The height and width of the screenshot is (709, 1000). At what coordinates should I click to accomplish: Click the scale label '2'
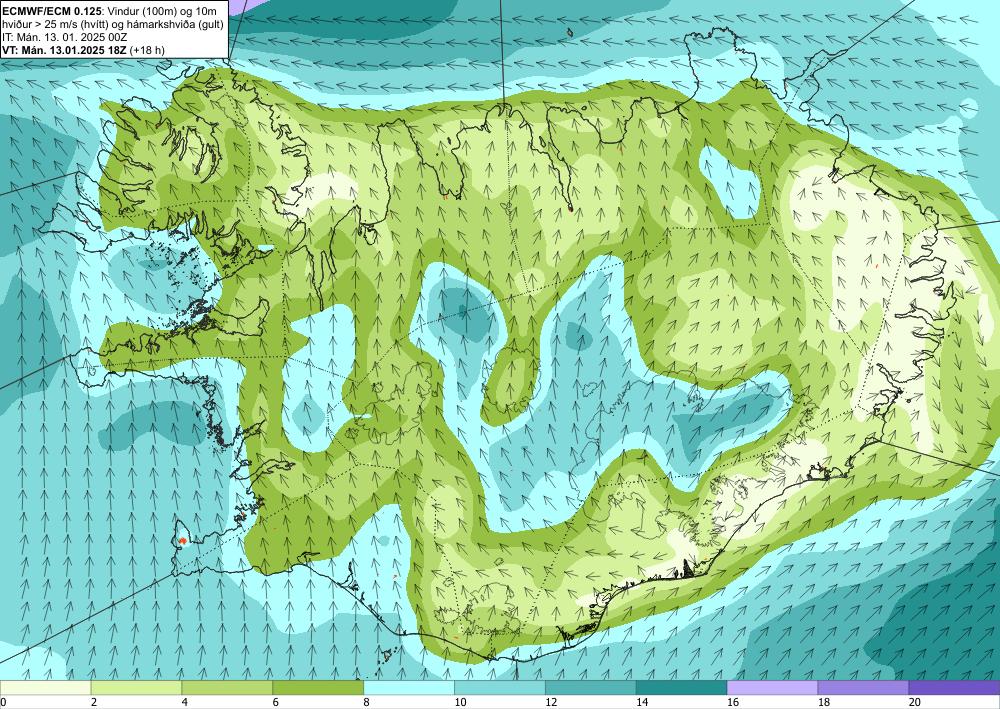click(x=94, y=703)
